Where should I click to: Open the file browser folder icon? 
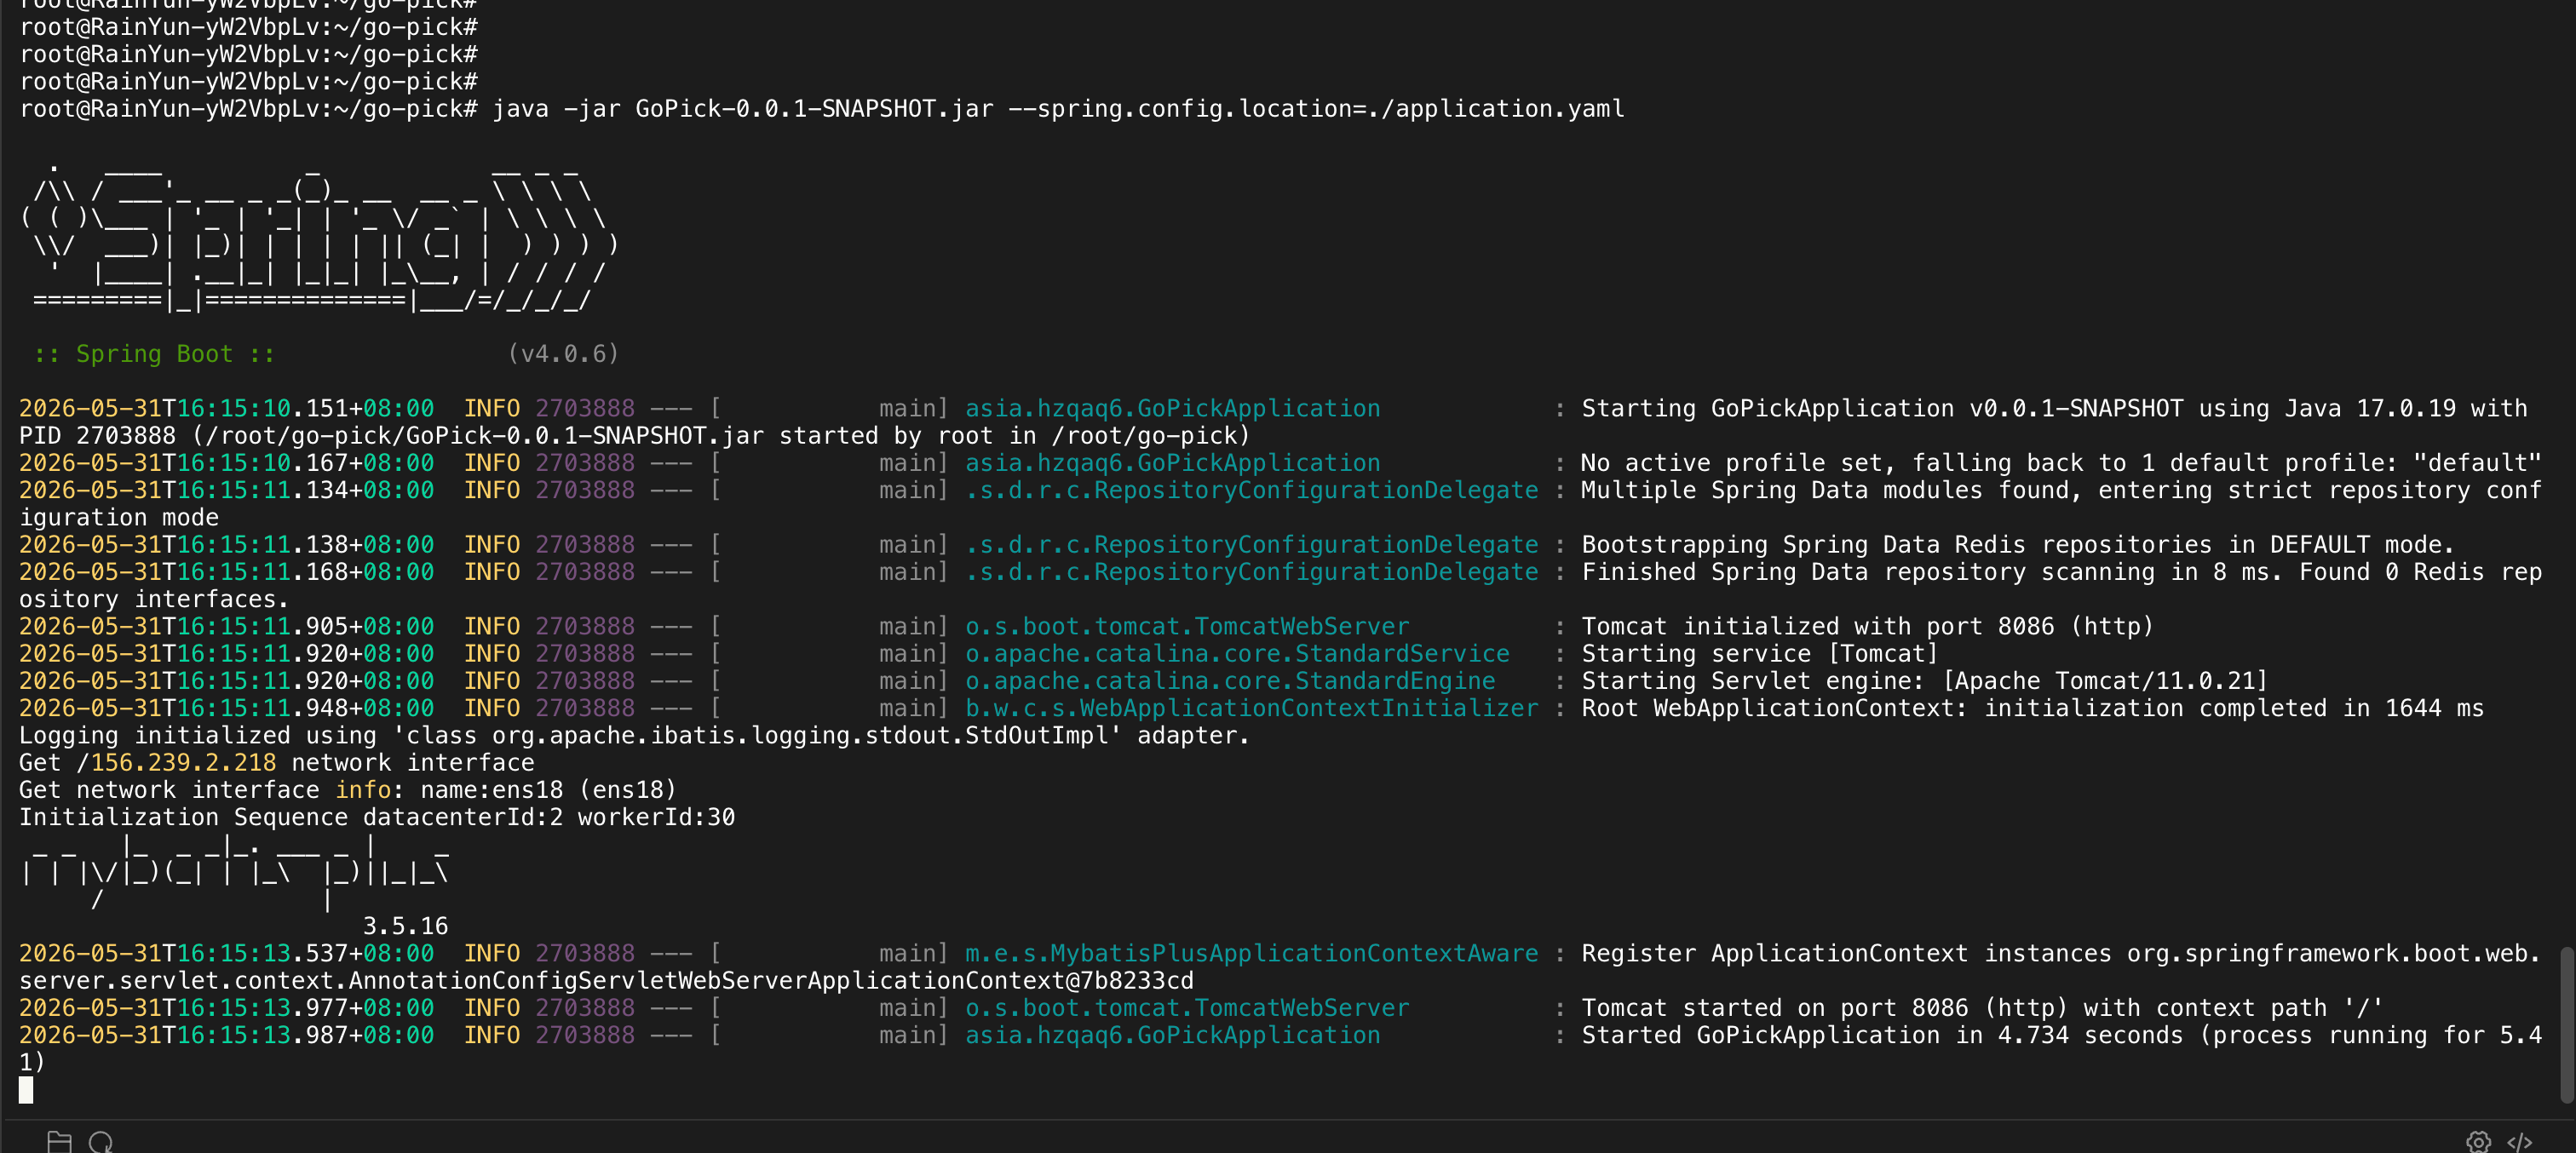point(59,1141)
